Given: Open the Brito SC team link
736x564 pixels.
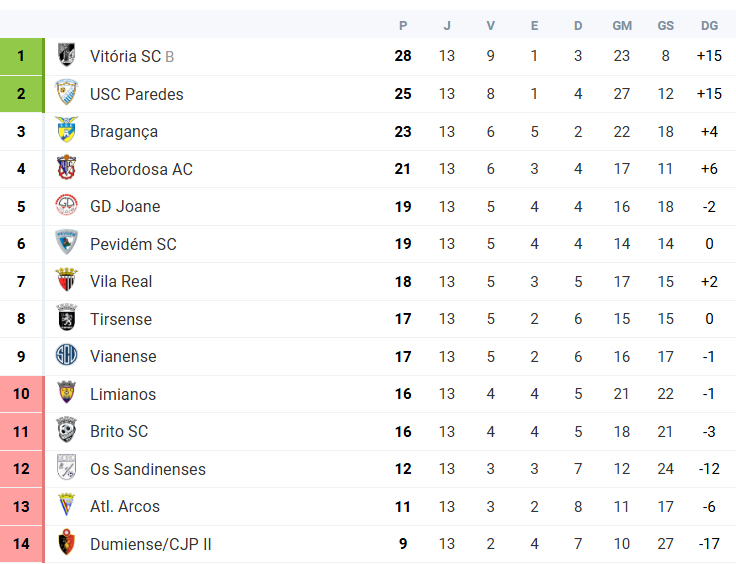Looking at the screenshot, I should 119,431.
